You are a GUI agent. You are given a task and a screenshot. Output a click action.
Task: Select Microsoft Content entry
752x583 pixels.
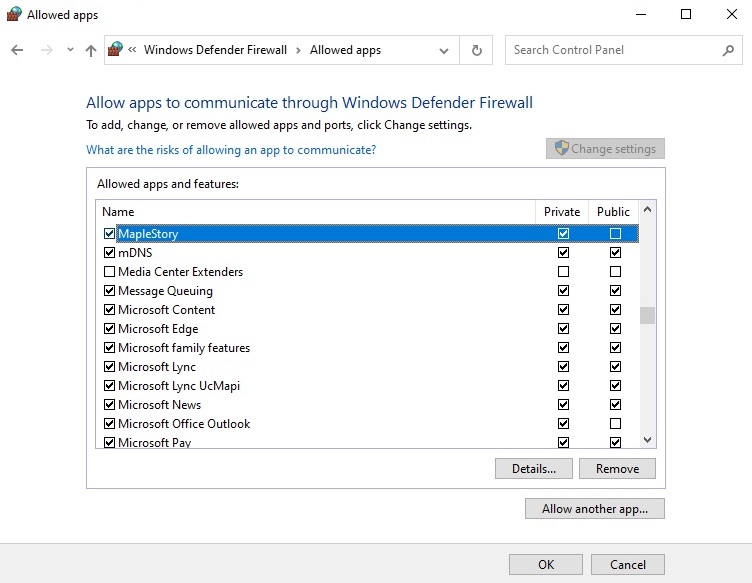tap(166, 310)
